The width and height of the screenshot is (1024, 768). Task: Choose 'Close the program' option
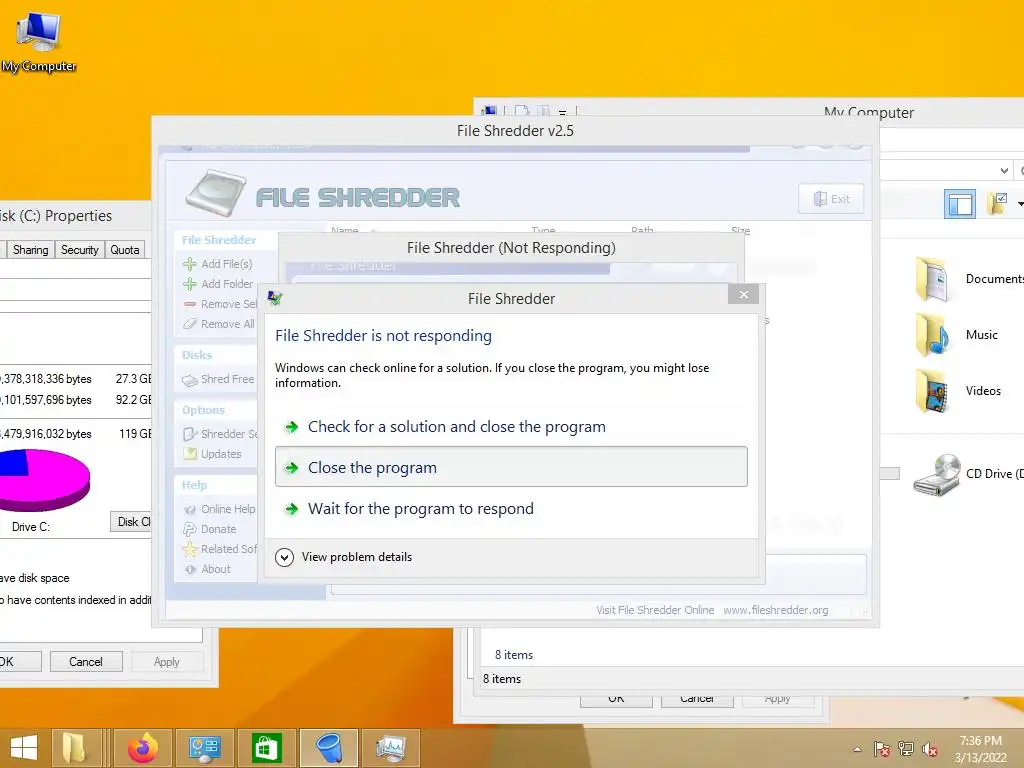point(511,467)
